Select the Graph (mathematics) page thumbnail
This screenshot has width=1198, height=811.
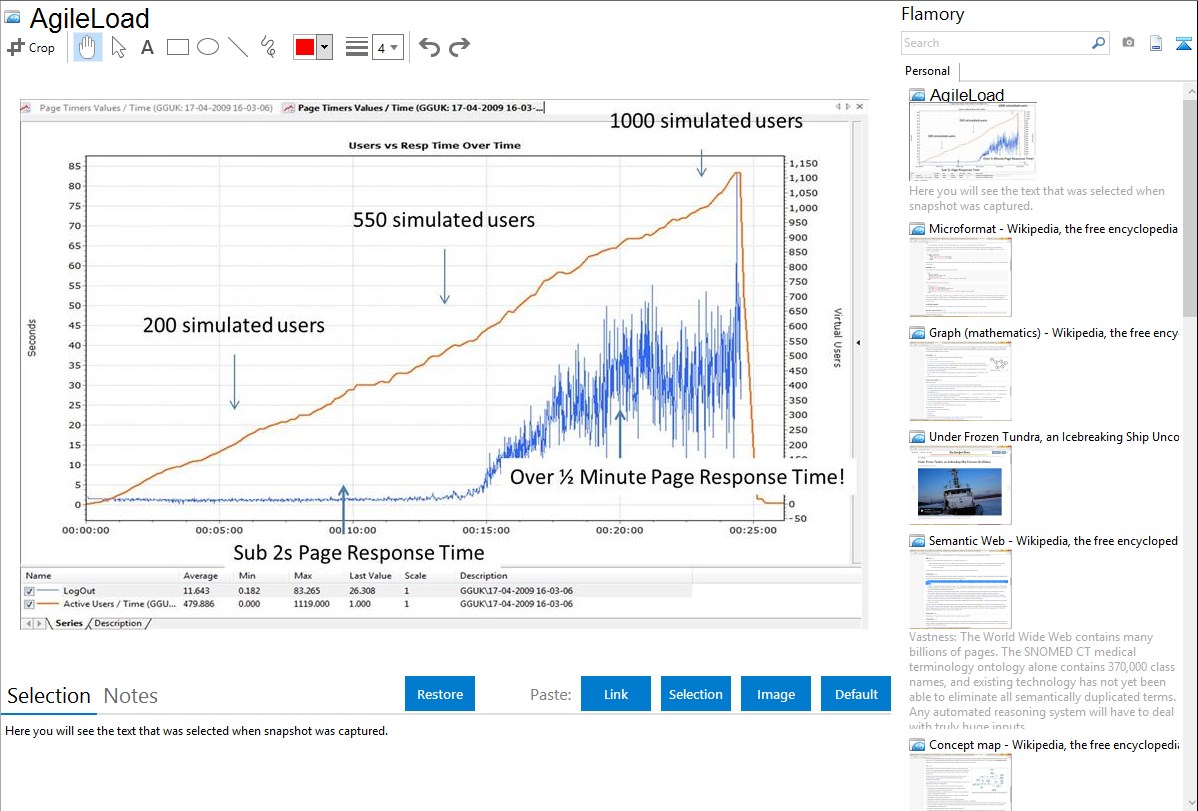point(960,381)
